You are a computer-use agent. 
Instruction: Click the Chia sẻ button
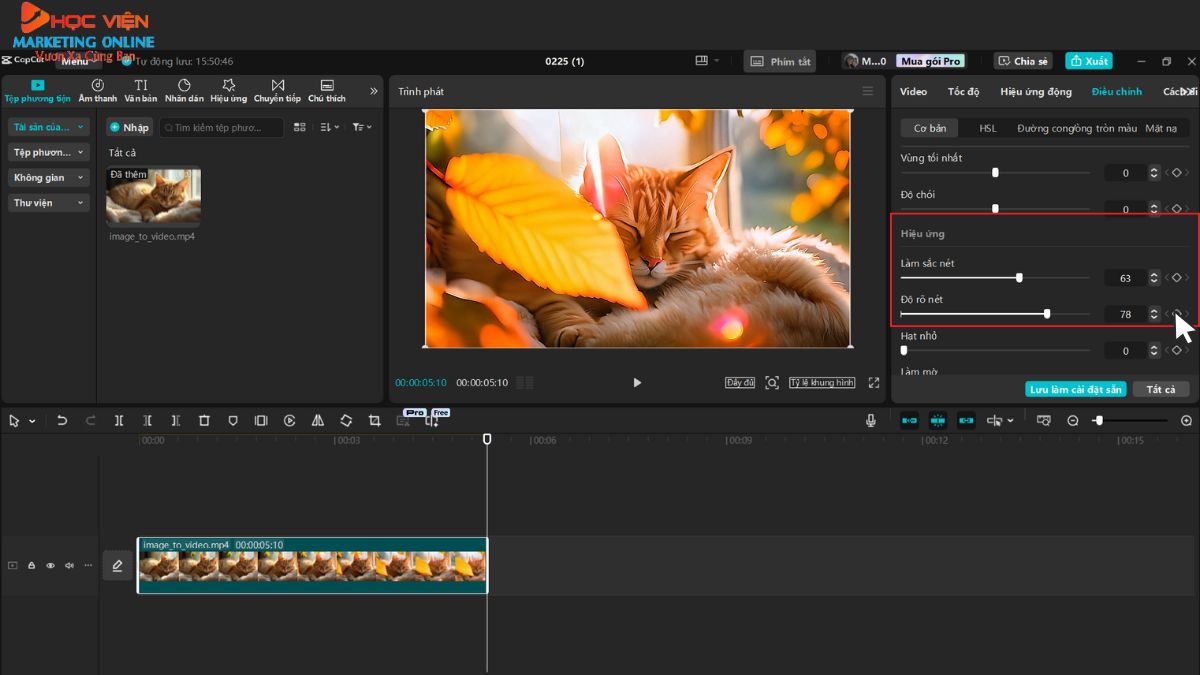(x=1023, y=61)
